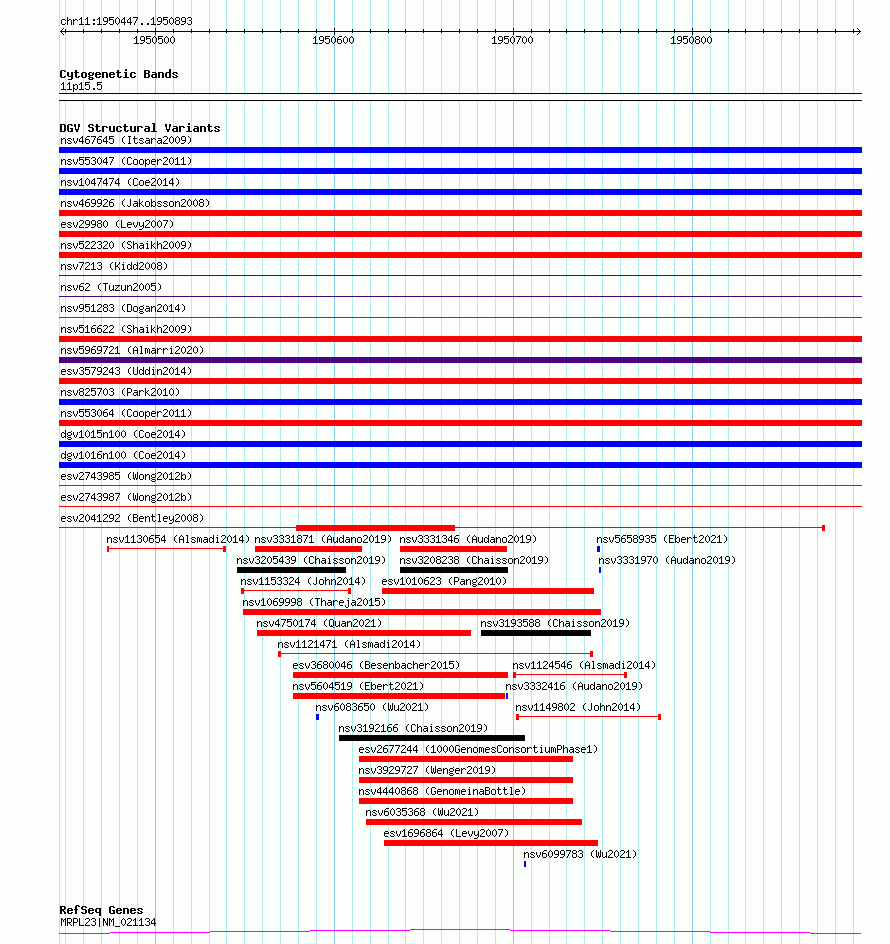Open the nsv62 (Tuzun2005) variant

click(x=111, y=287)
